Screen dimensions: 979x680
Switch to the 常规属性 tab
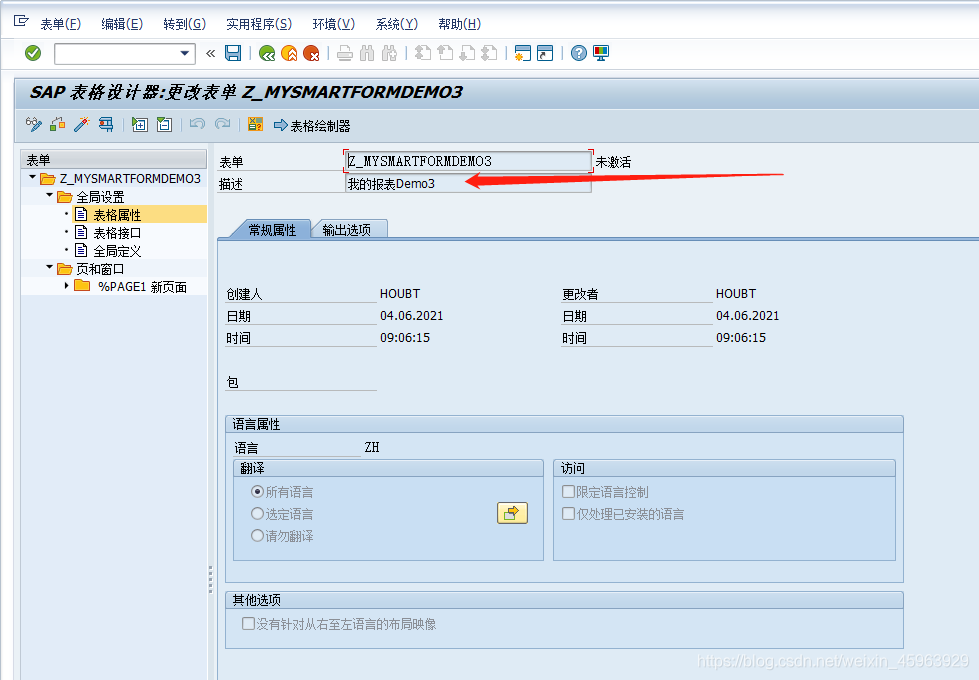pos(272,230)
